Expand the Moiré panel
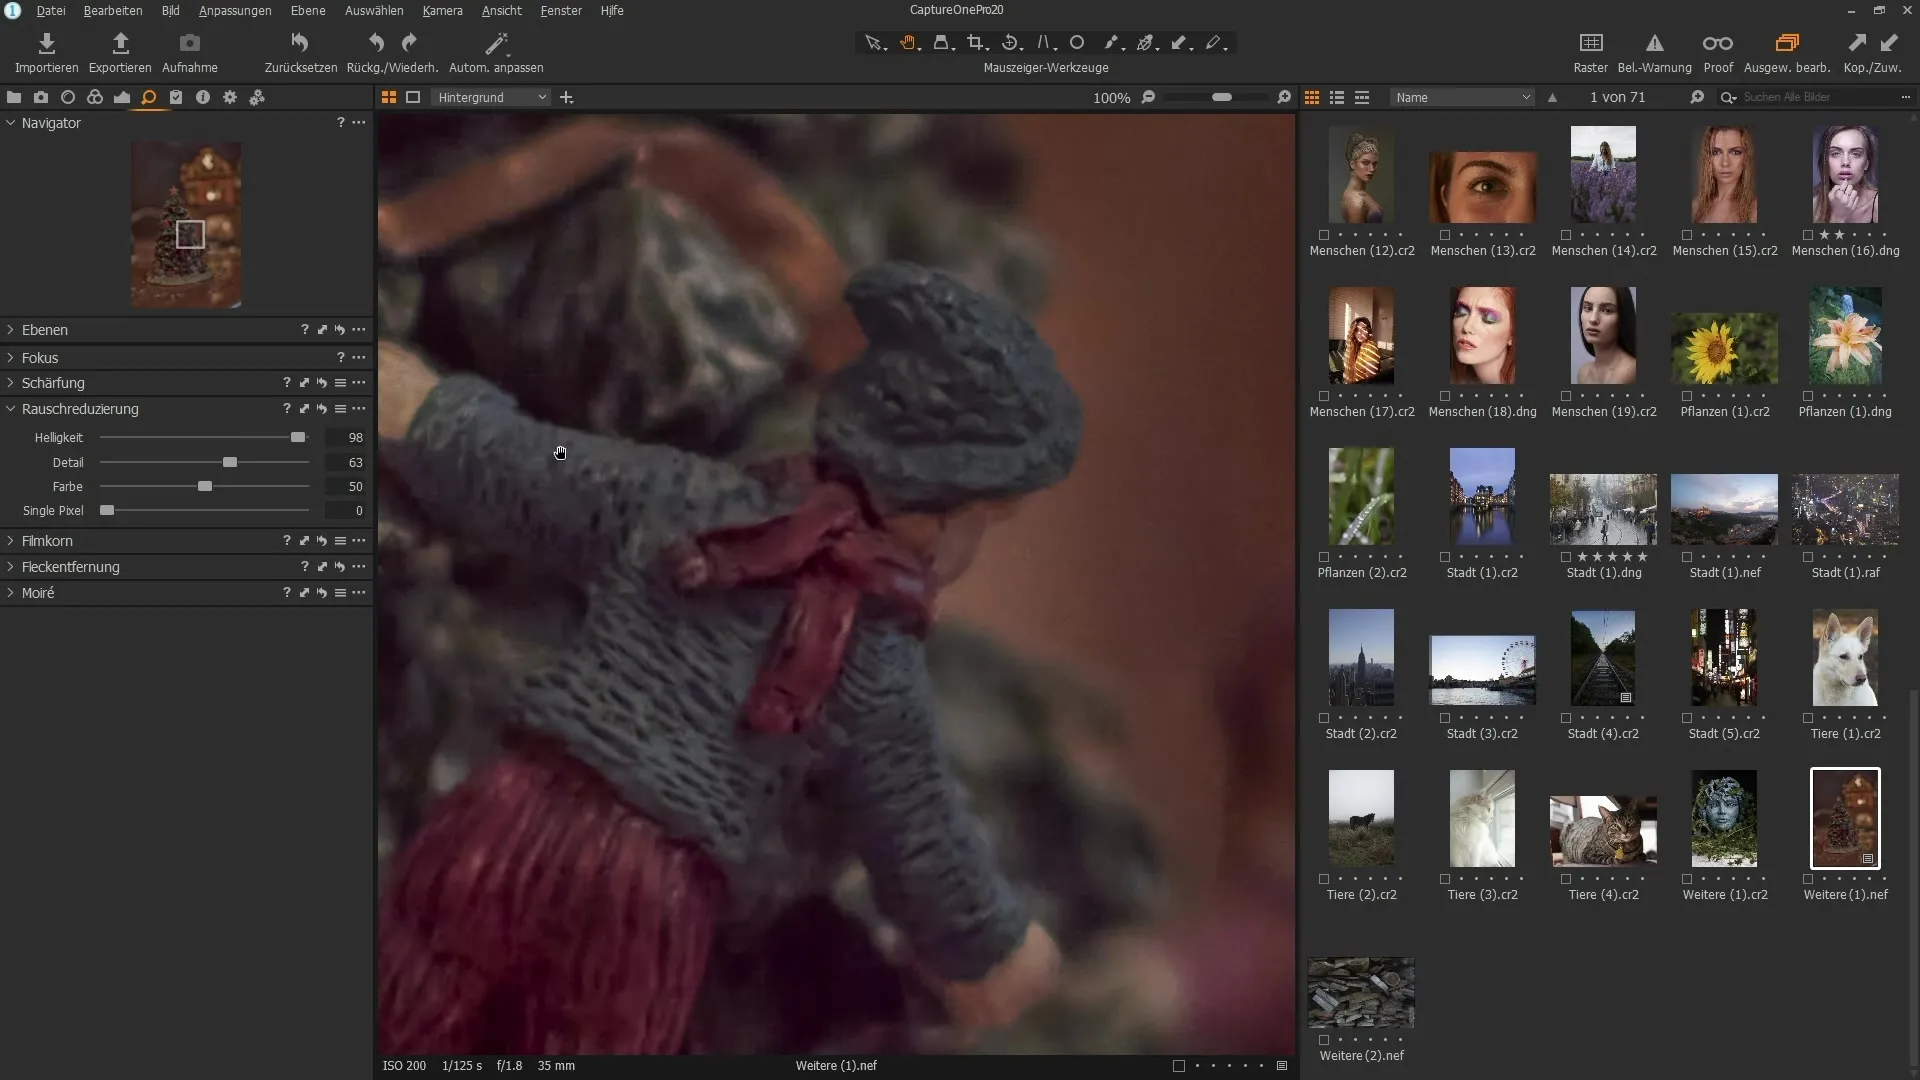Viewport: 1920px width, 1080px height. [x=11, y=593]
